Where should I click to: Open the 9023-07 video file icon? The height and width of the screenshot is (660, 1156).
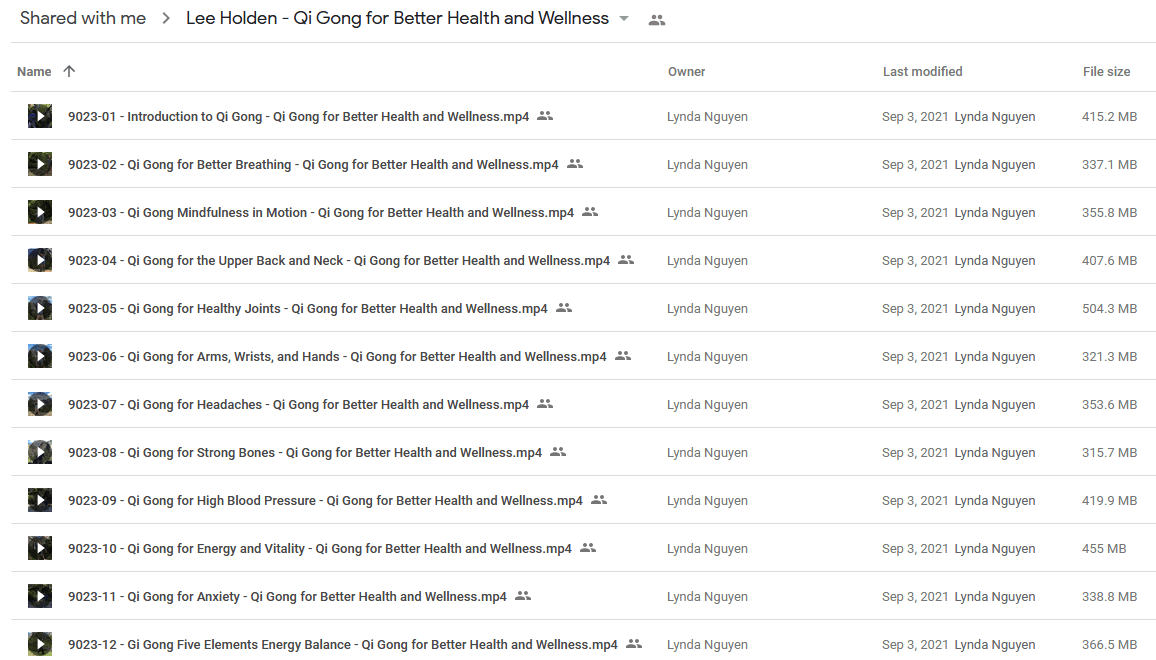point(40,404)
